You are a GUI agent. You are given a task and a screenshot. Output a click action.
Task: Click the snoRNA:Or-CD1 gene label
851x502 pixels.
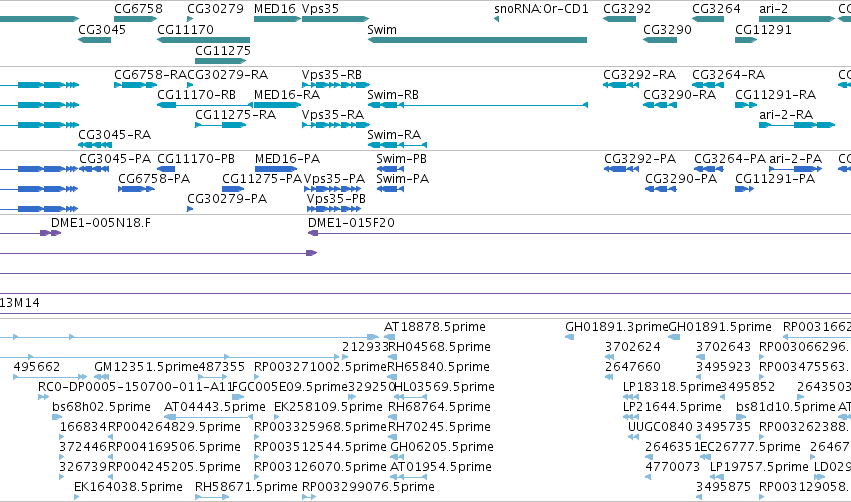[541, 9]
